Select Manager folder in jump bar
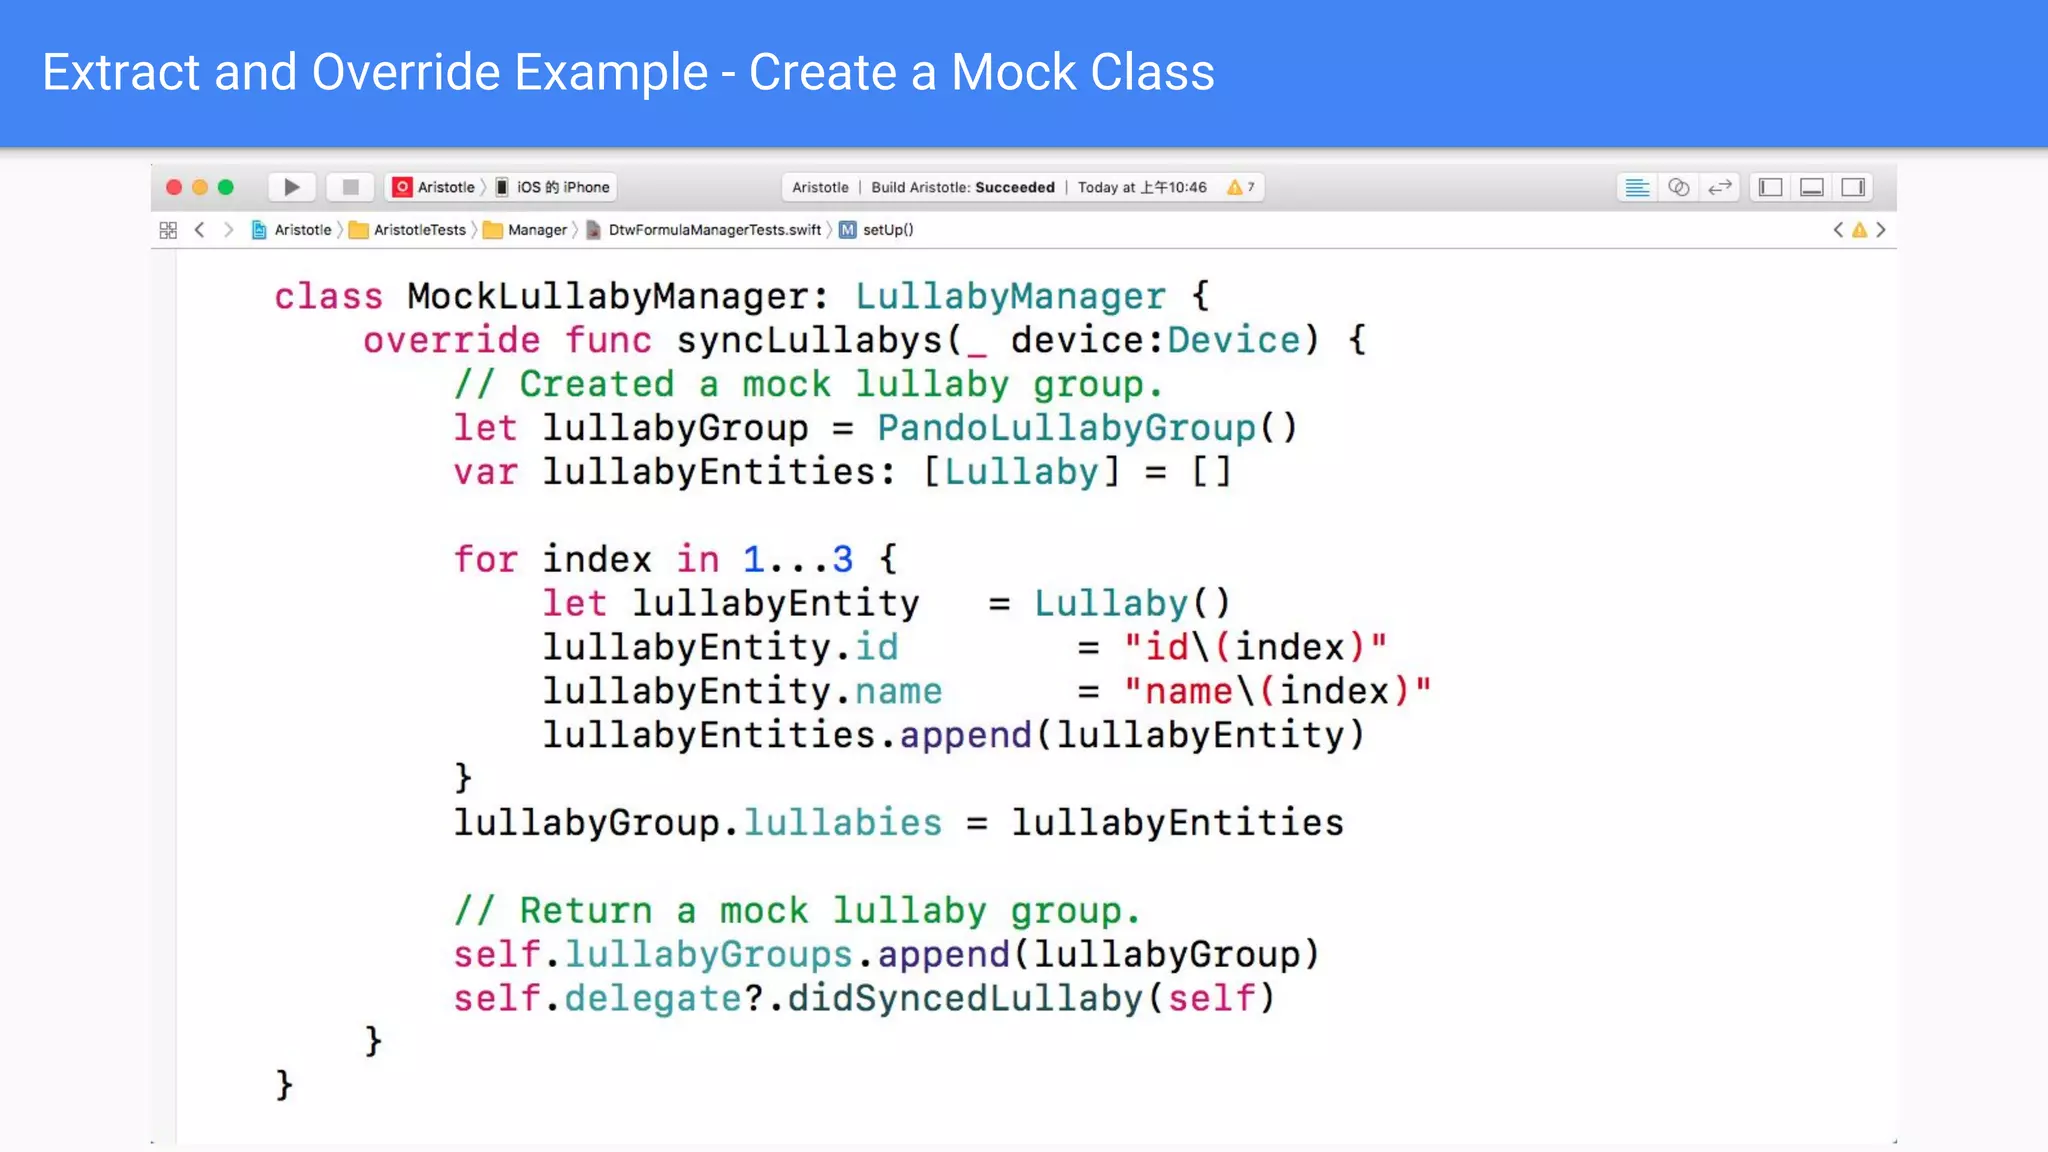The height and width of the screenshot is (1152, 2048). tap(526, 230)
